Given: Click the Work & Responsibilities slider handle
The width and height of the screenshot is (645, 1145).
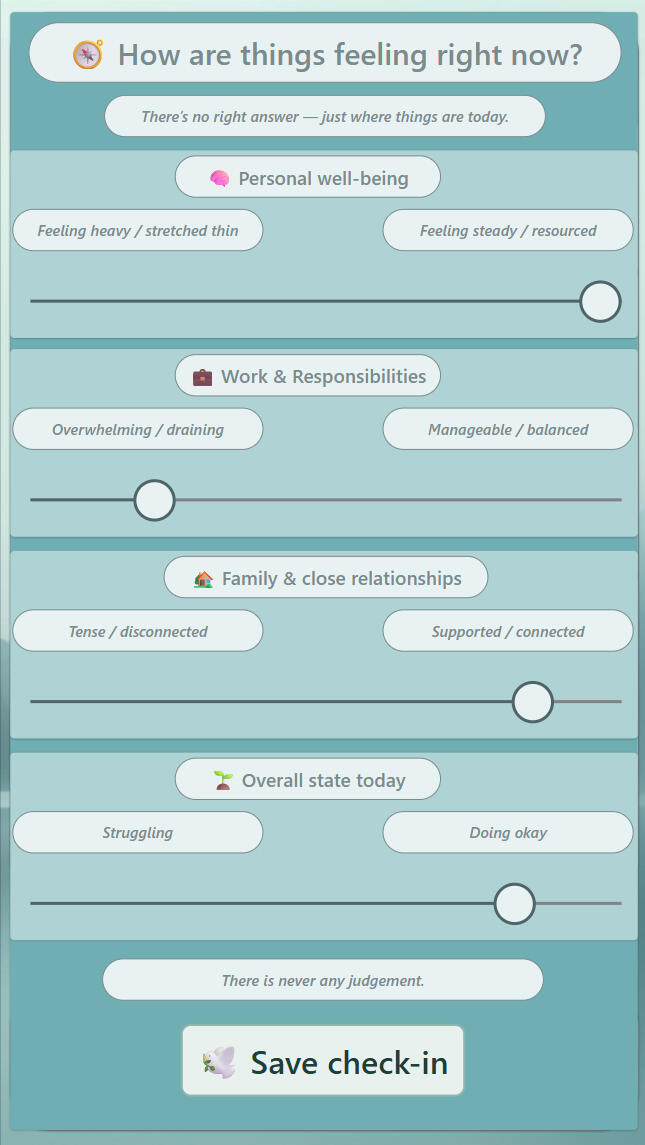Looking at the screenshot, I should click(x=153, y=499).
